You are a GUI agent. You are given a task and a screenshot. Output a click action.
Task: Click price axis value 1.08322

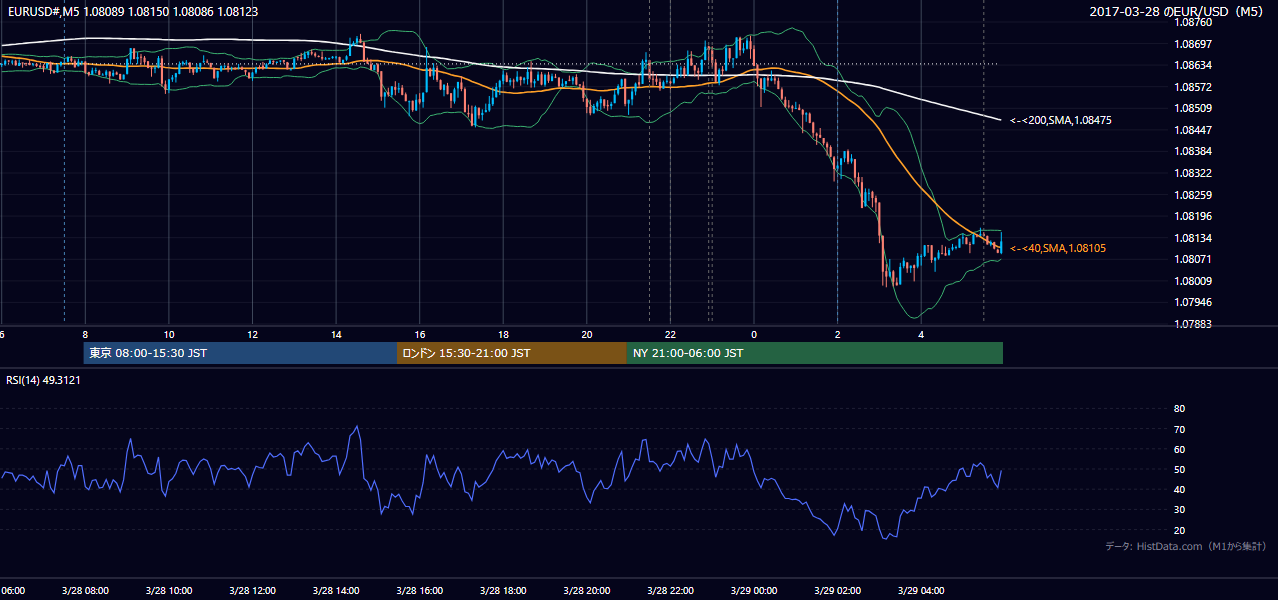pos(1192,174)
